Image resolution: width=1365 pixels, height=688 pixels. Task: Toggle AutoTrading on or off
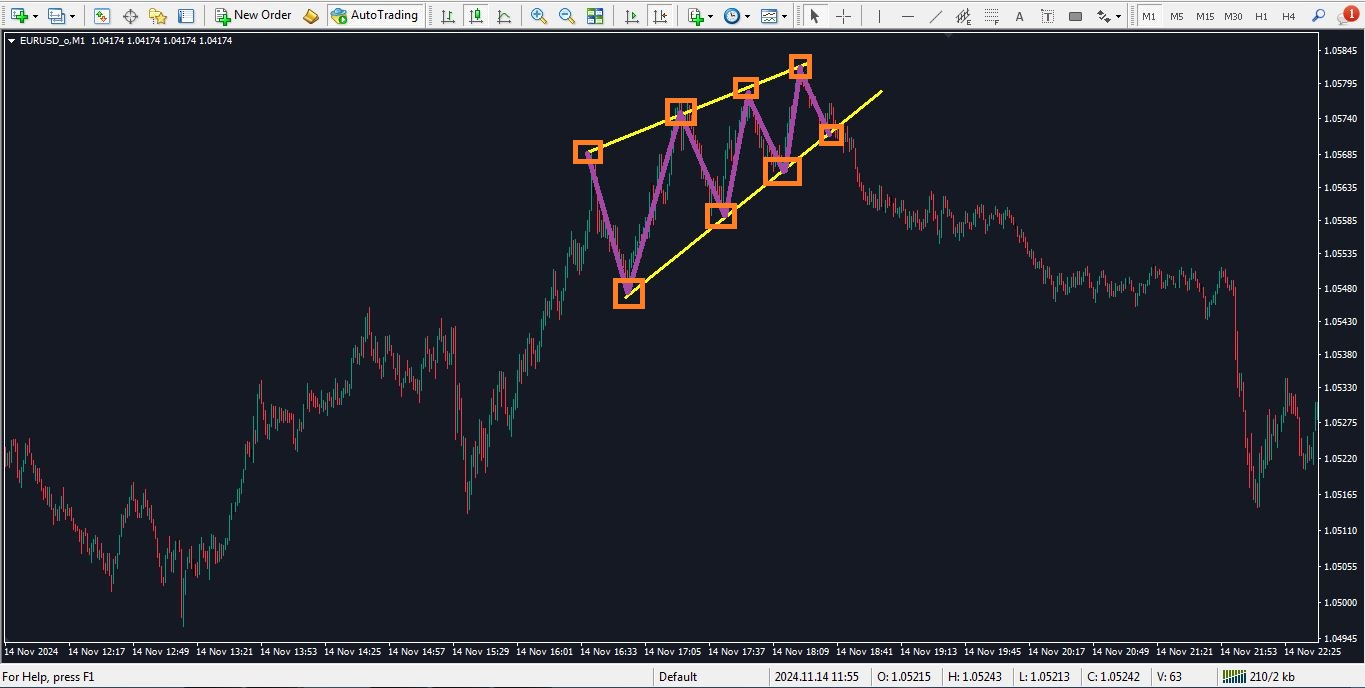(x=374, y=16)
